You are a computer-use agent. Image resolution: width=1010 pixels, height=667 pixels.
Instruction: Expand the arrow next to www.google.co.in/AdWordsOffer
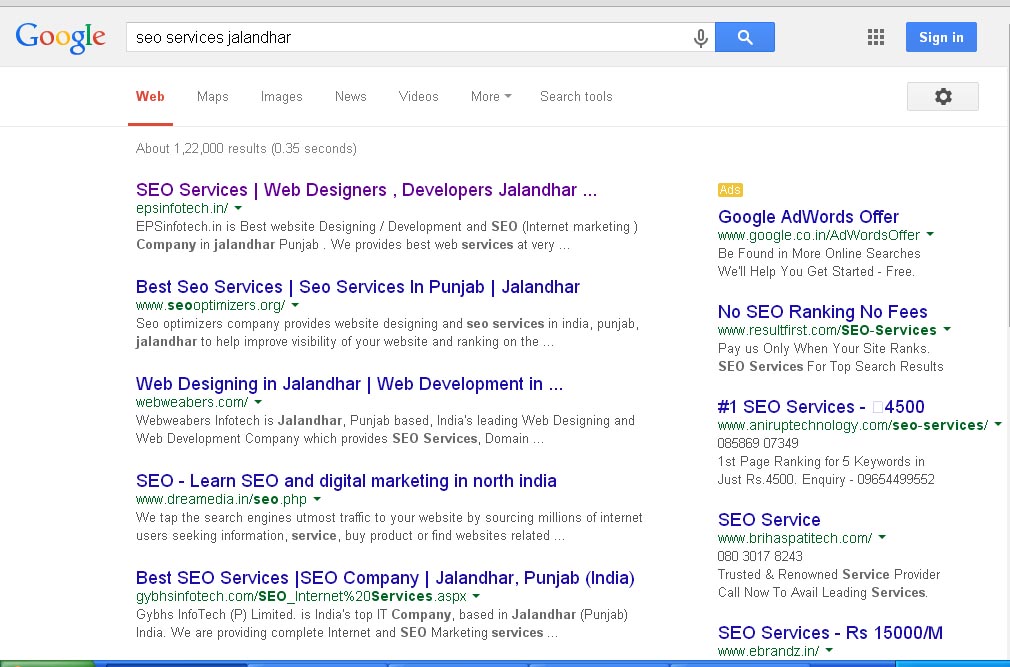pyautogui.click(x=930, y=235)
